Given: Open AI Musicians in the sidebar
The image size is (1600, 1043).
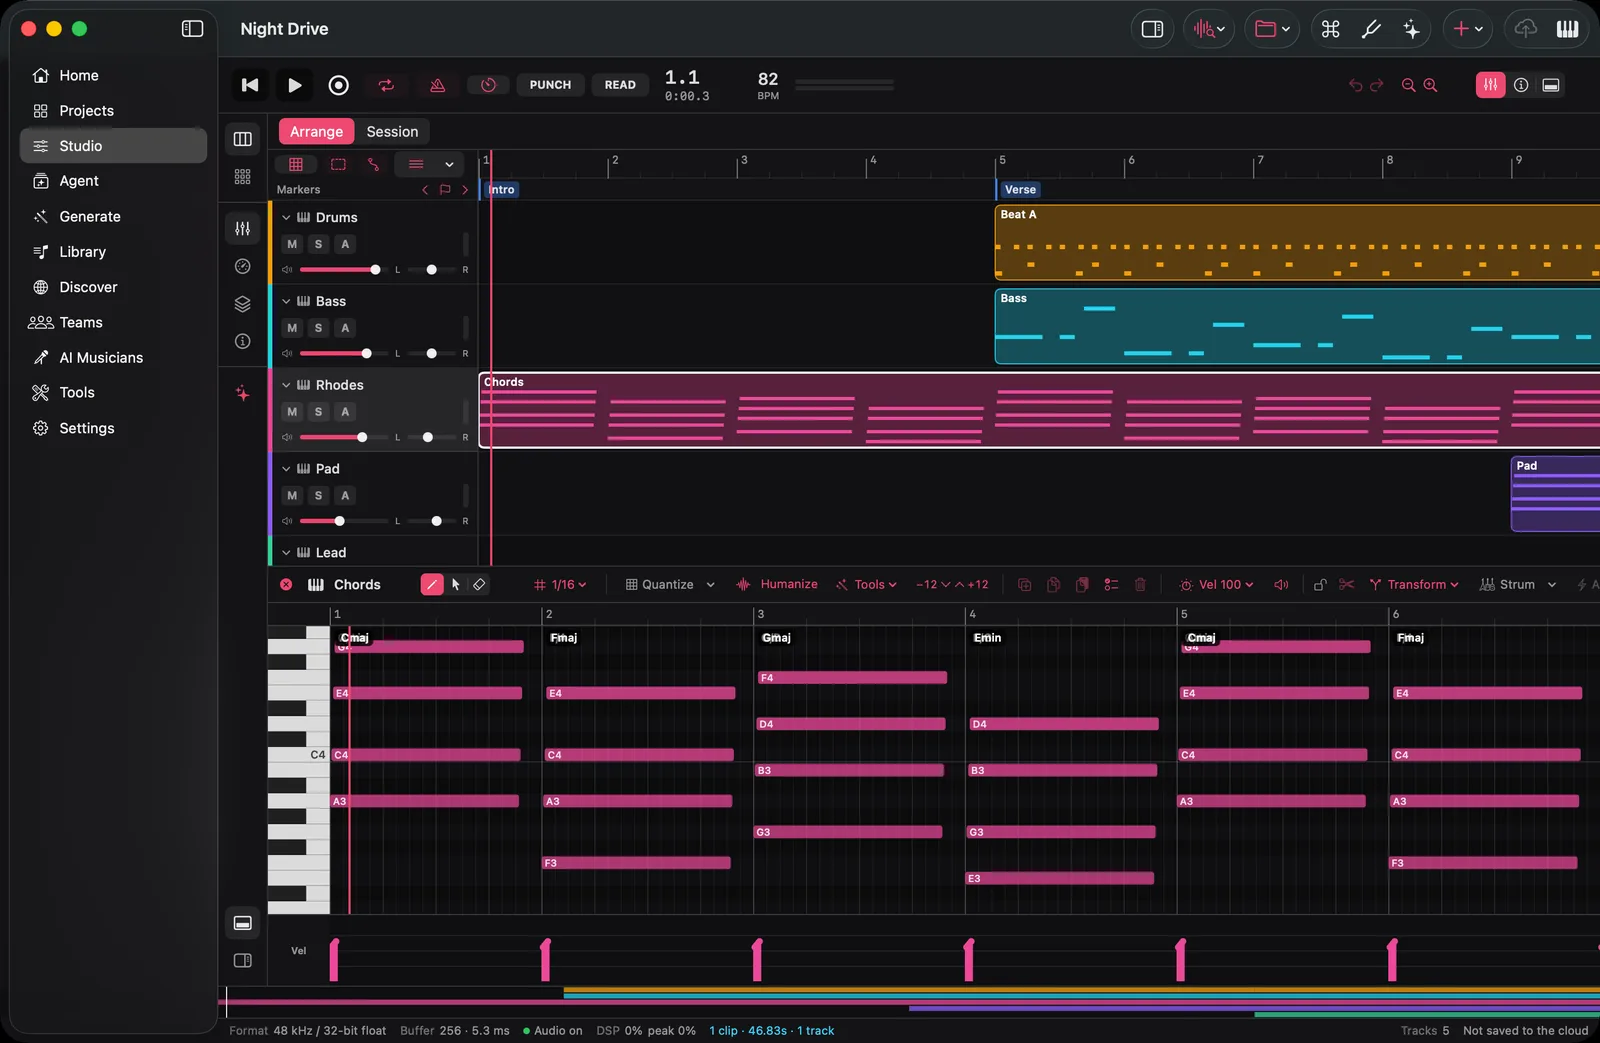Looking at the screenshot, I should tap(113, 358).
